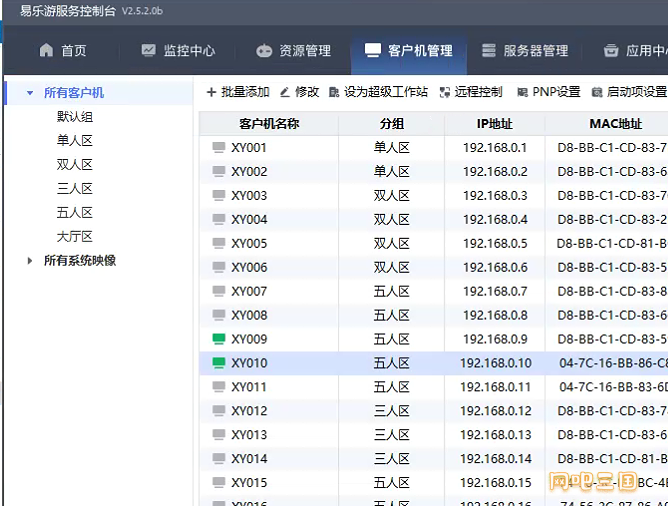Click the green monitor icon for XY010

coord(219,363)
